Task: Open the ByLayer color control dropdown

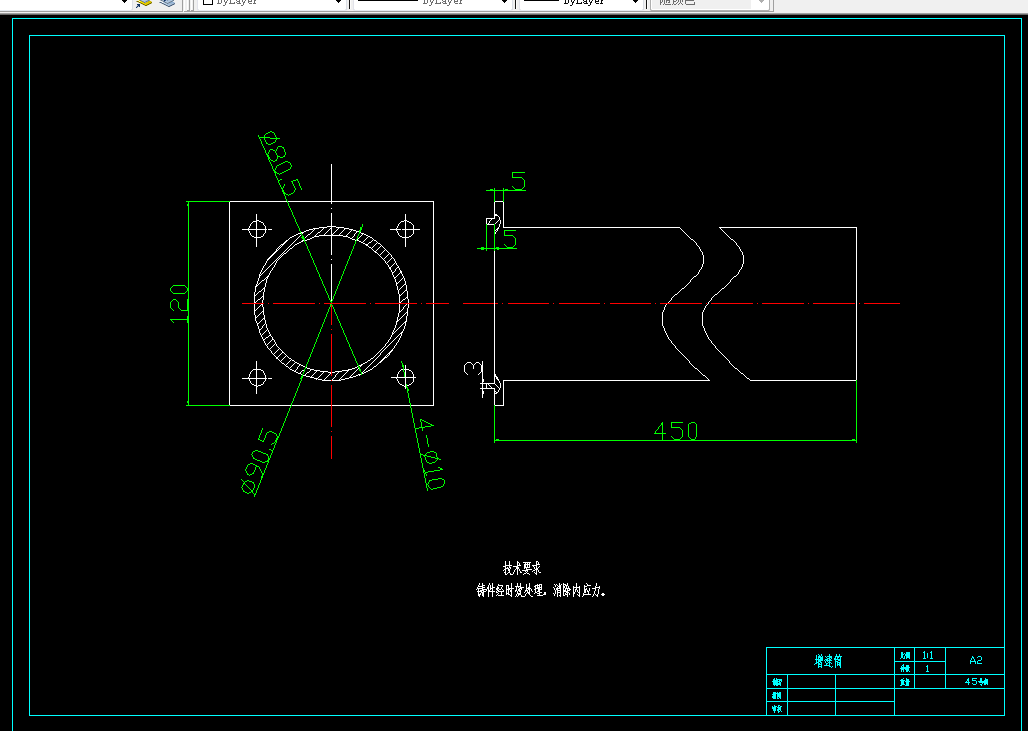Action: click(271, 3)
